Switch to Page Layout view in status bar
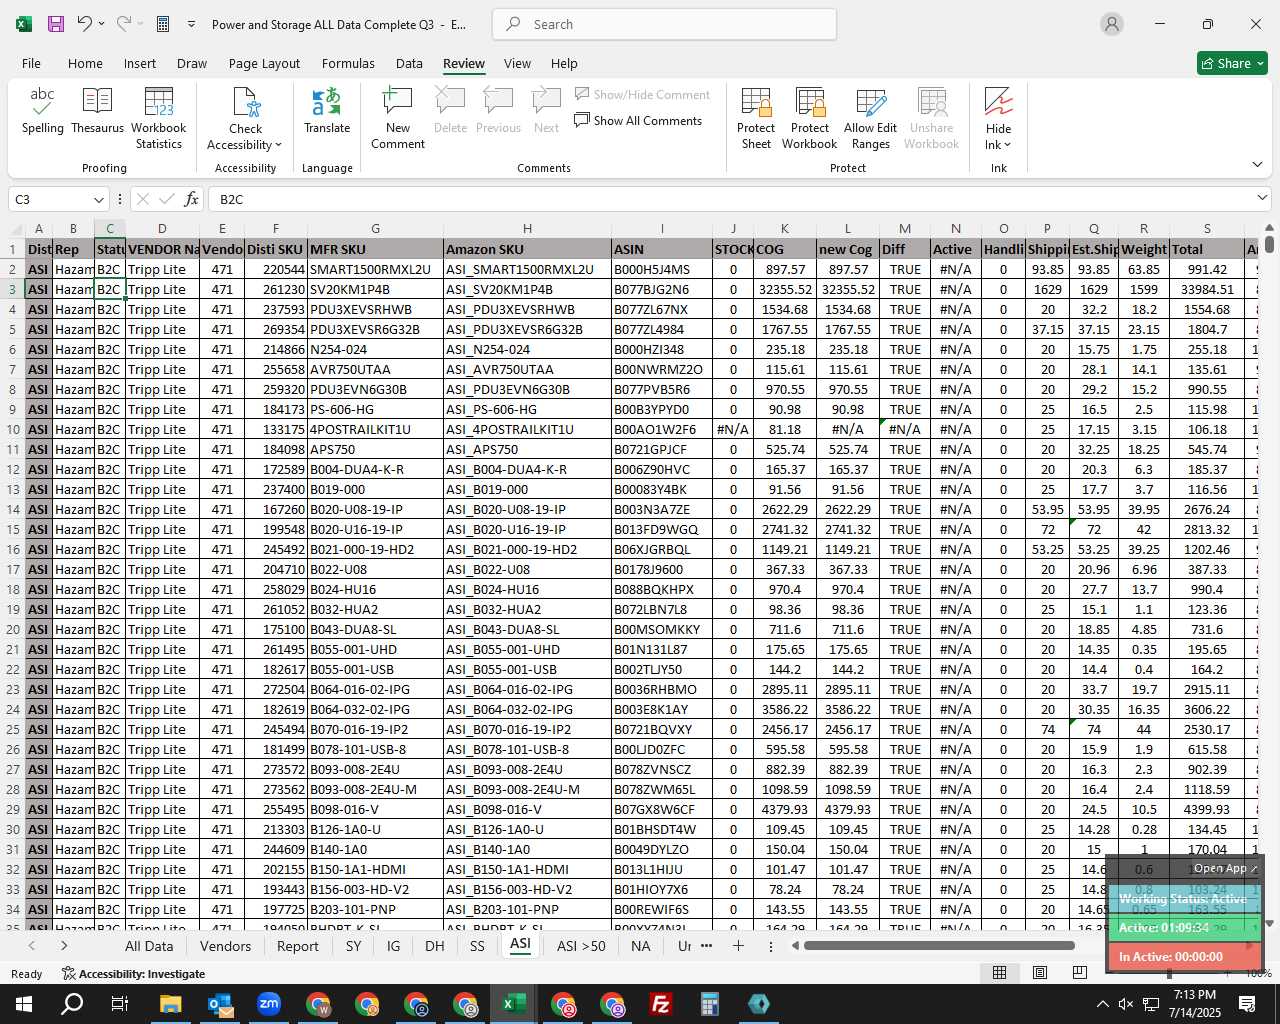1280x1024 pixels. tap(1040, 972)
